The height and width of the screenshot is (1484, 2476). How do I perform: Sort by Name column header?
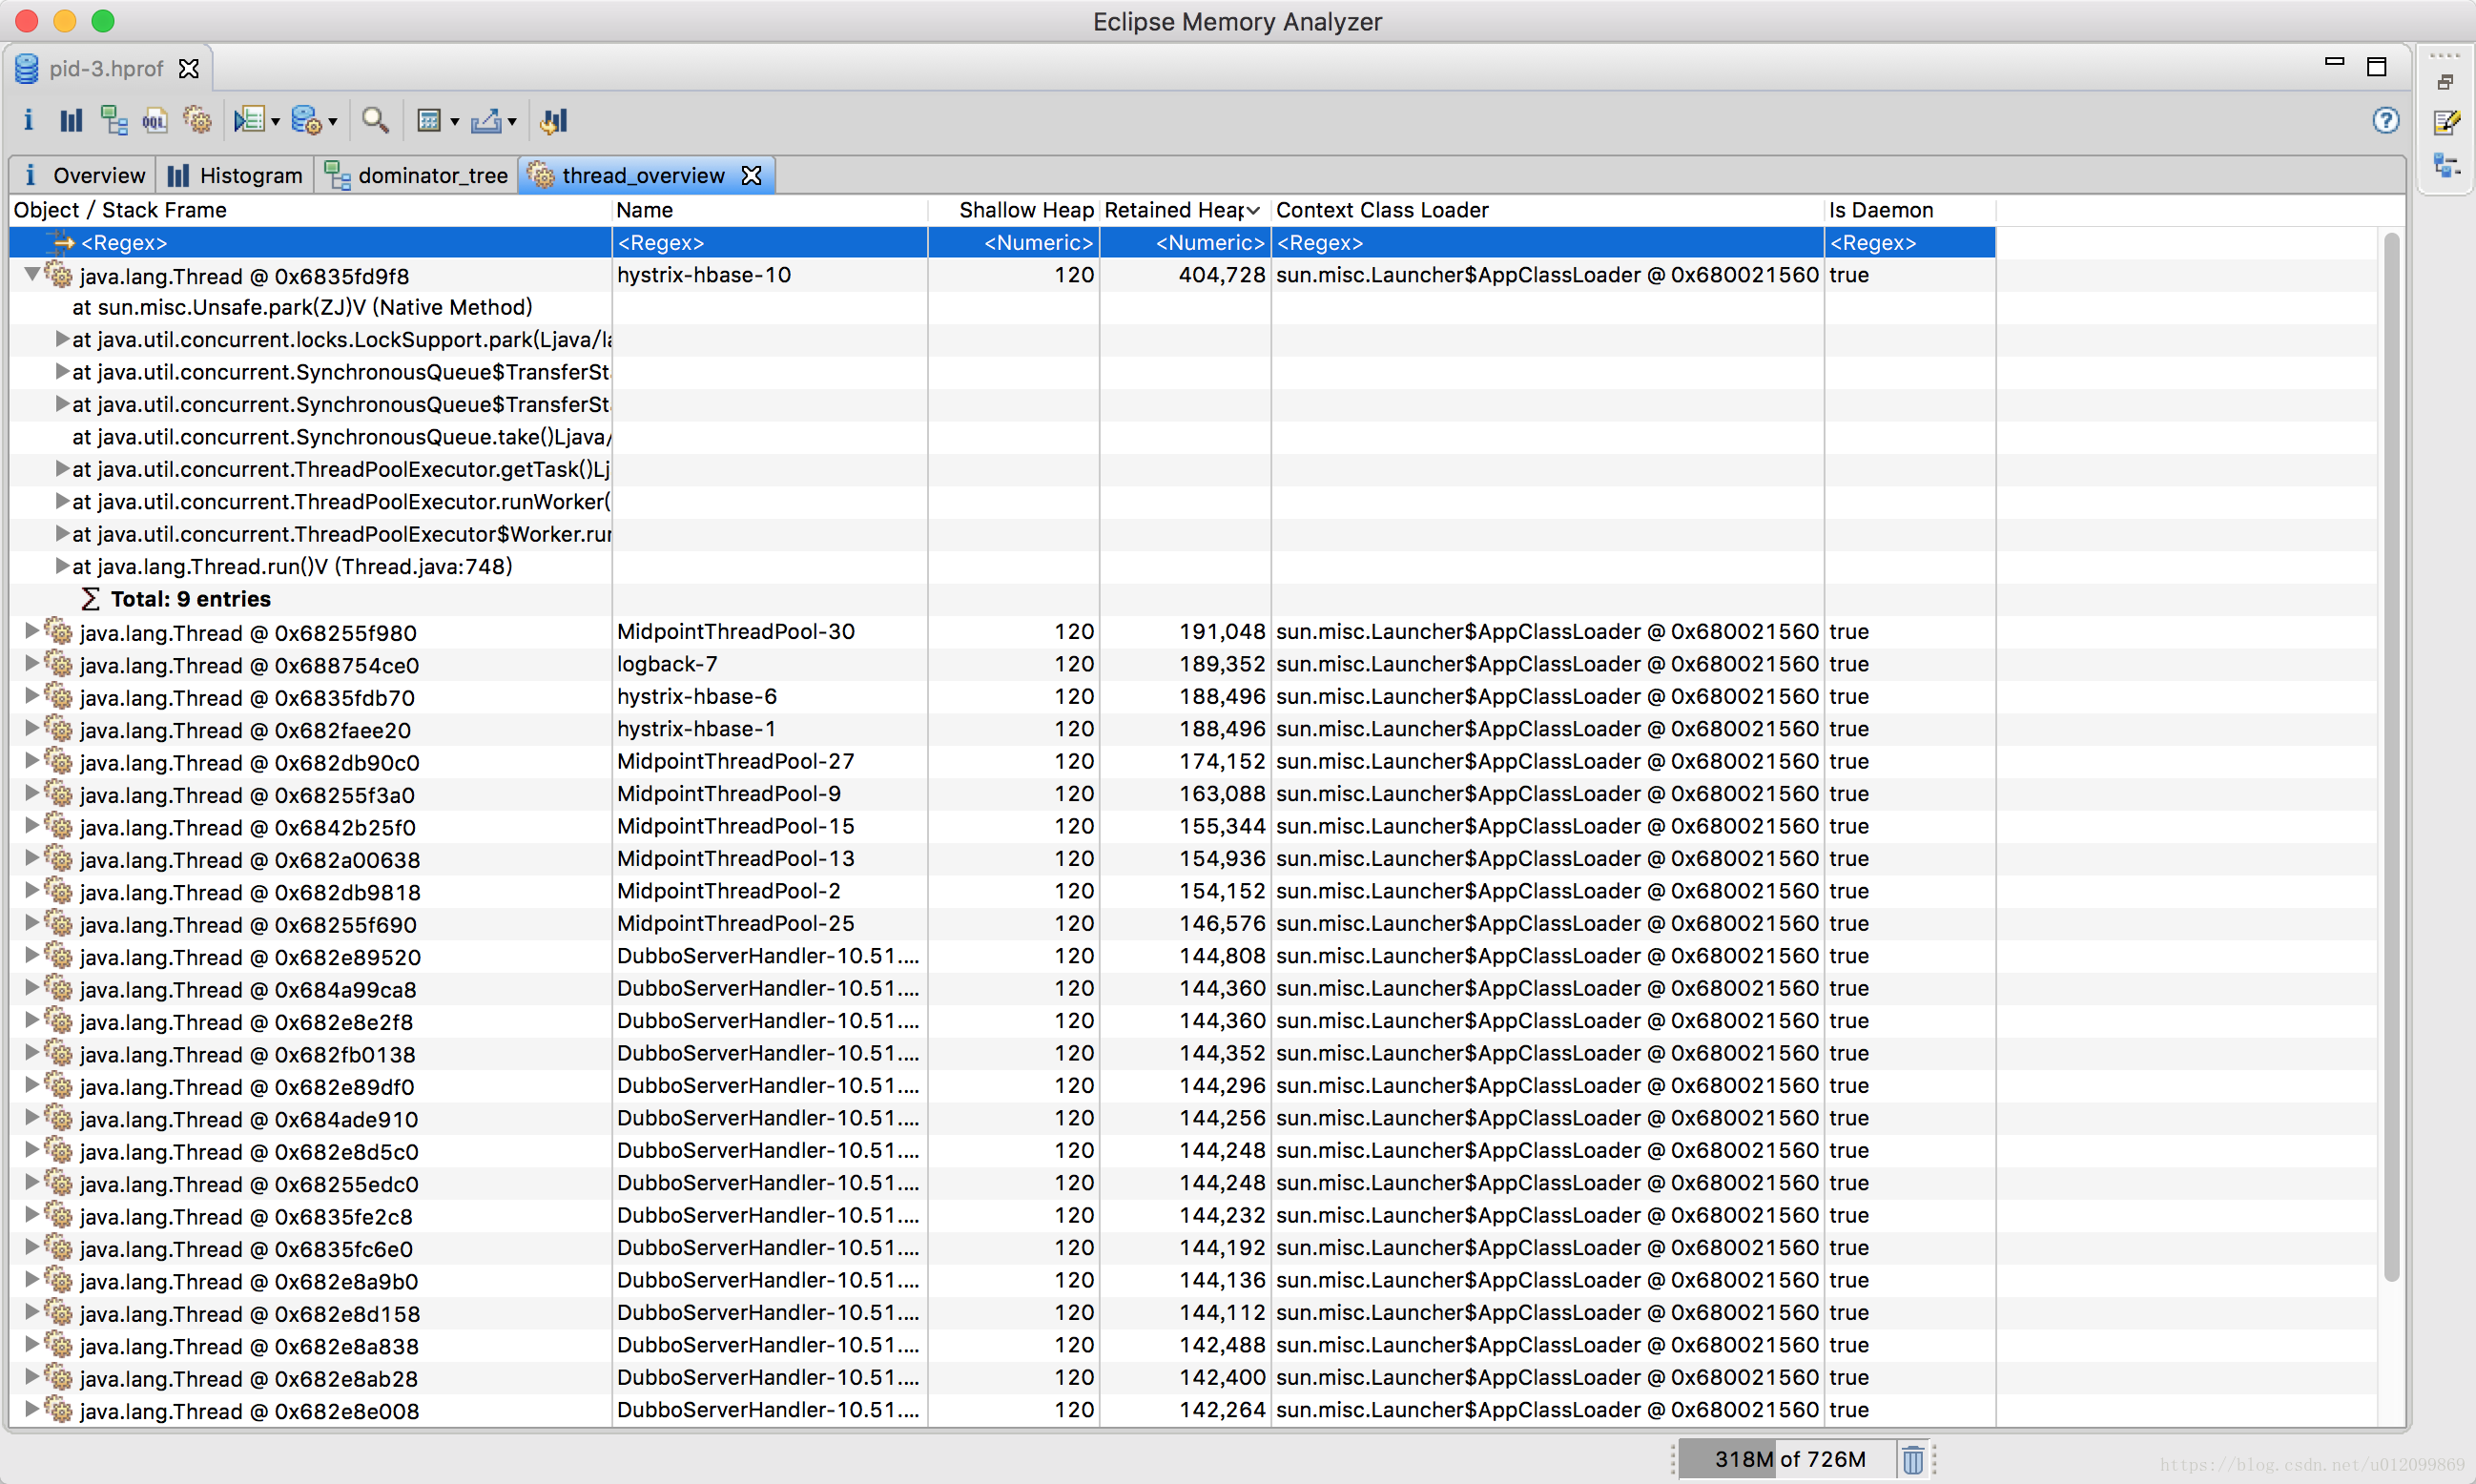pos(770,210)
